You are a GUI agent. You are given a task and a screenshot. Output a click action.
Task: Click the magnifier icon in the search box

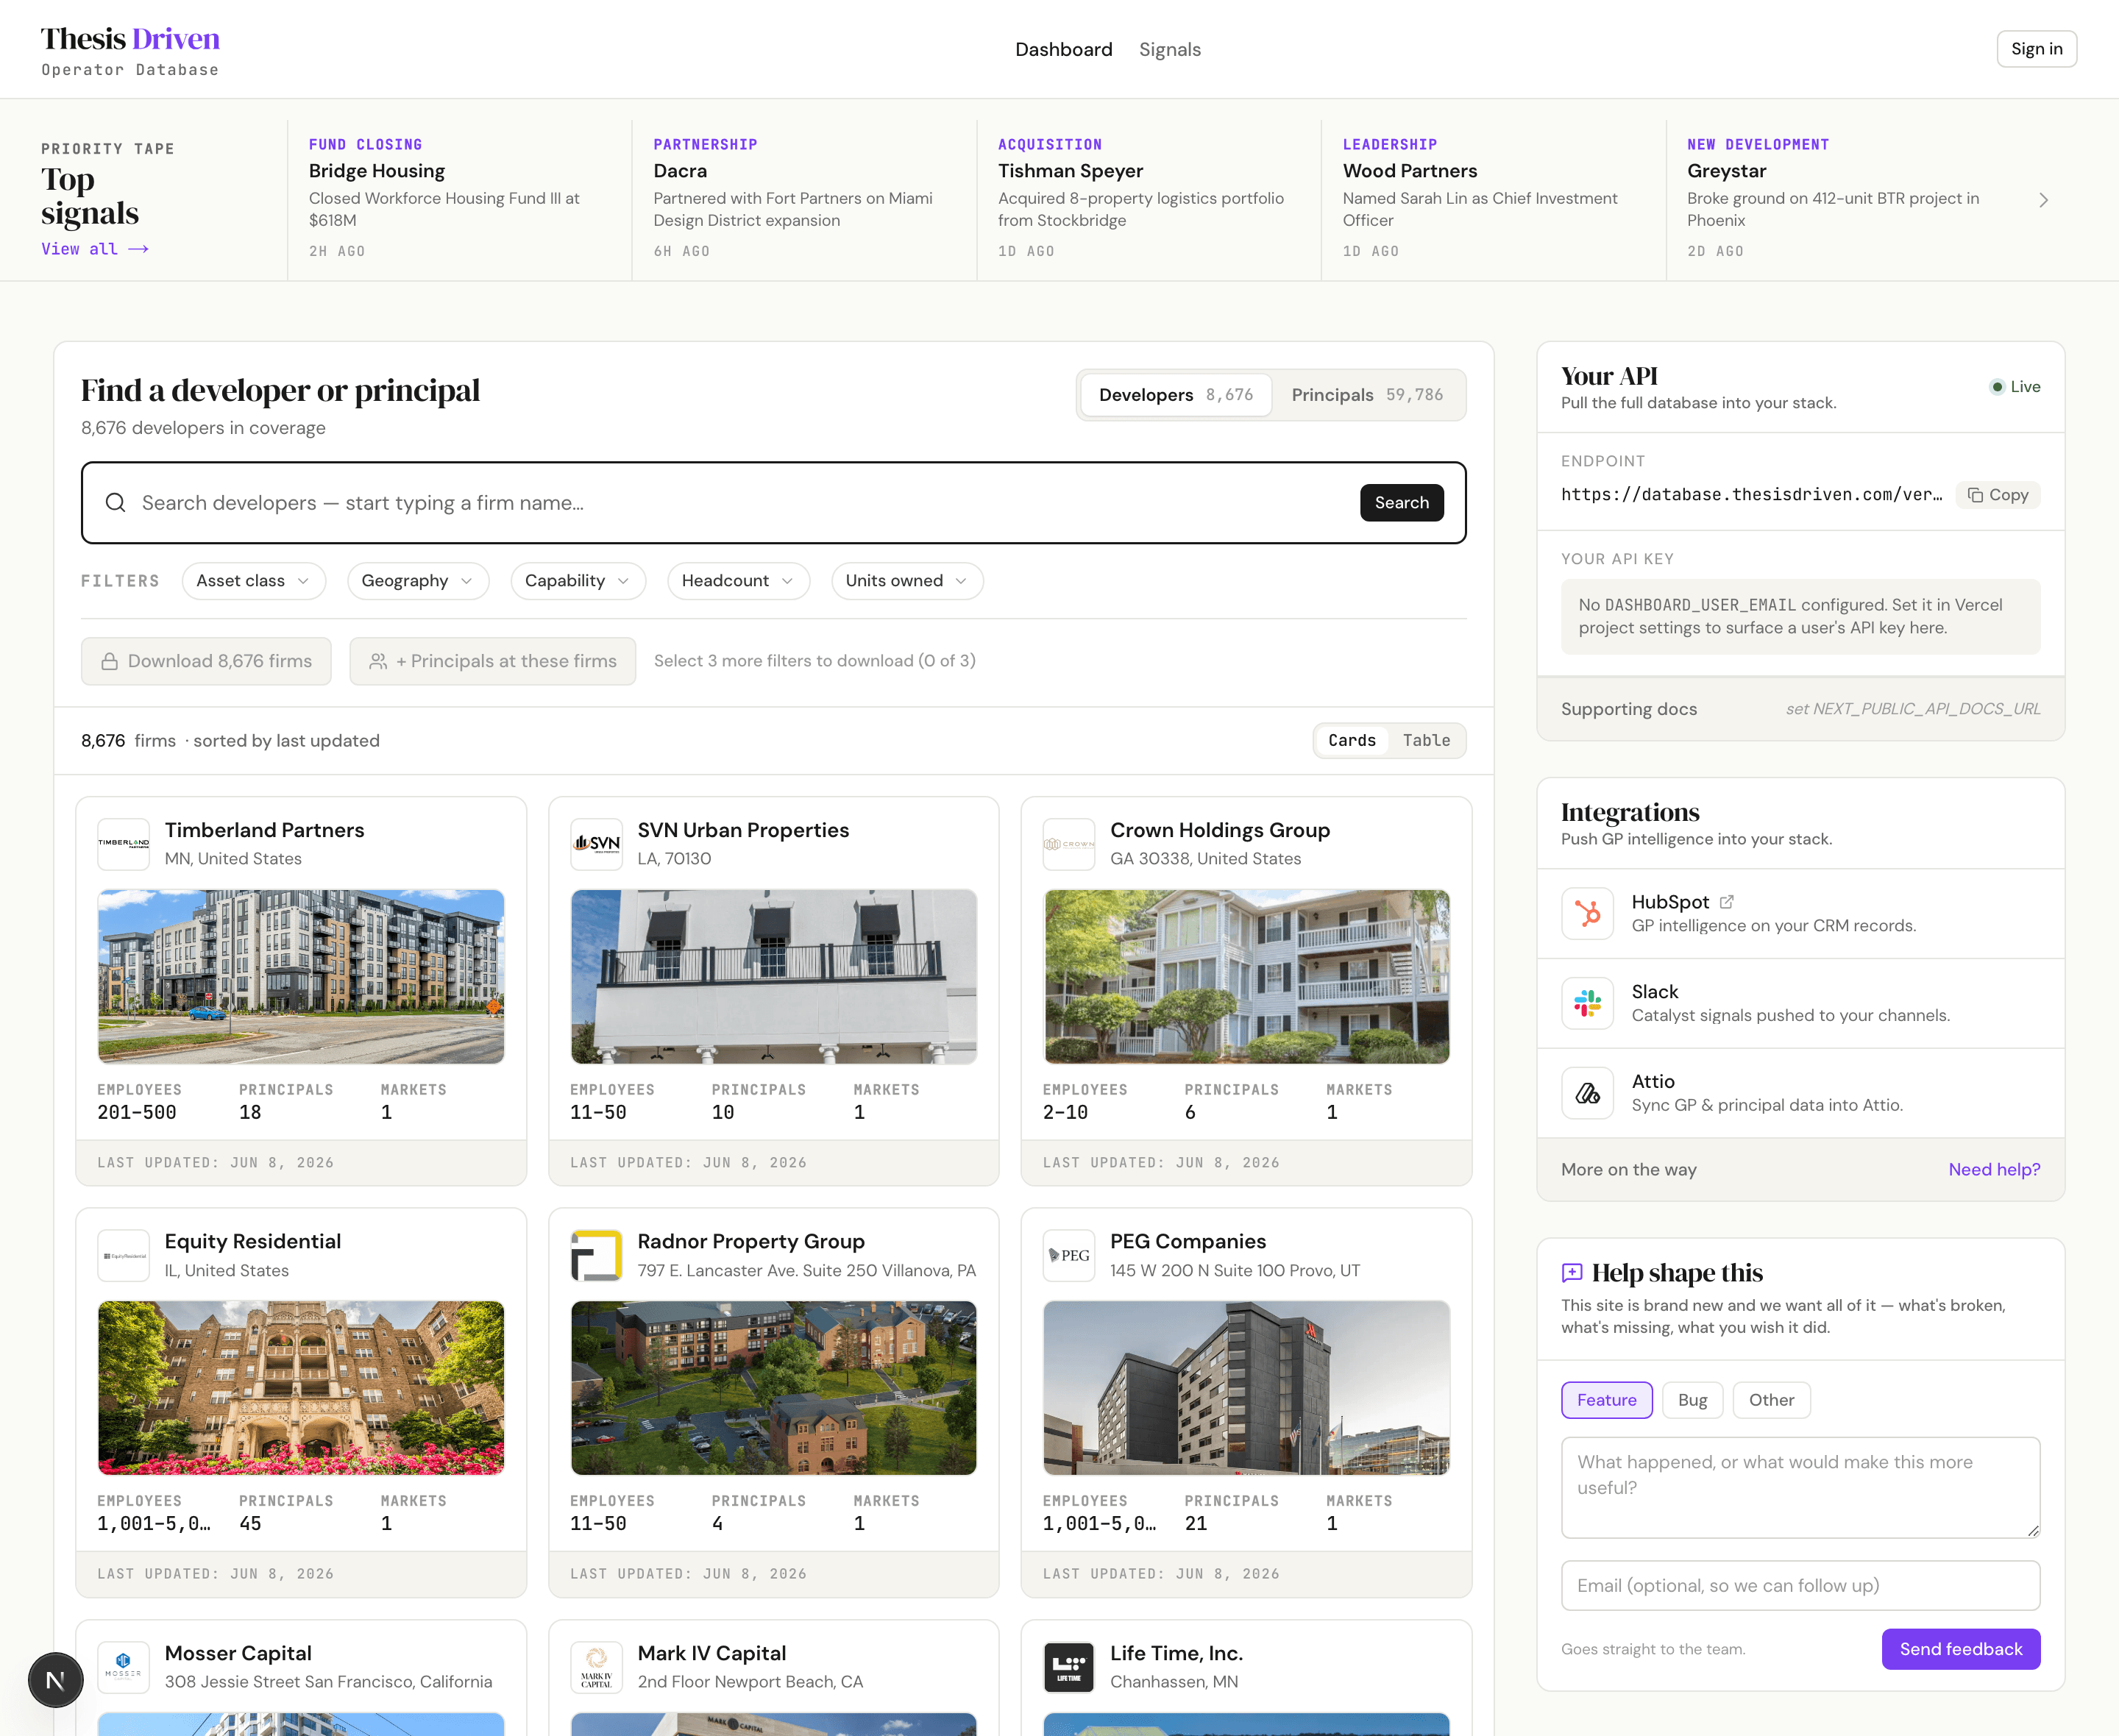tap(116, 502)
